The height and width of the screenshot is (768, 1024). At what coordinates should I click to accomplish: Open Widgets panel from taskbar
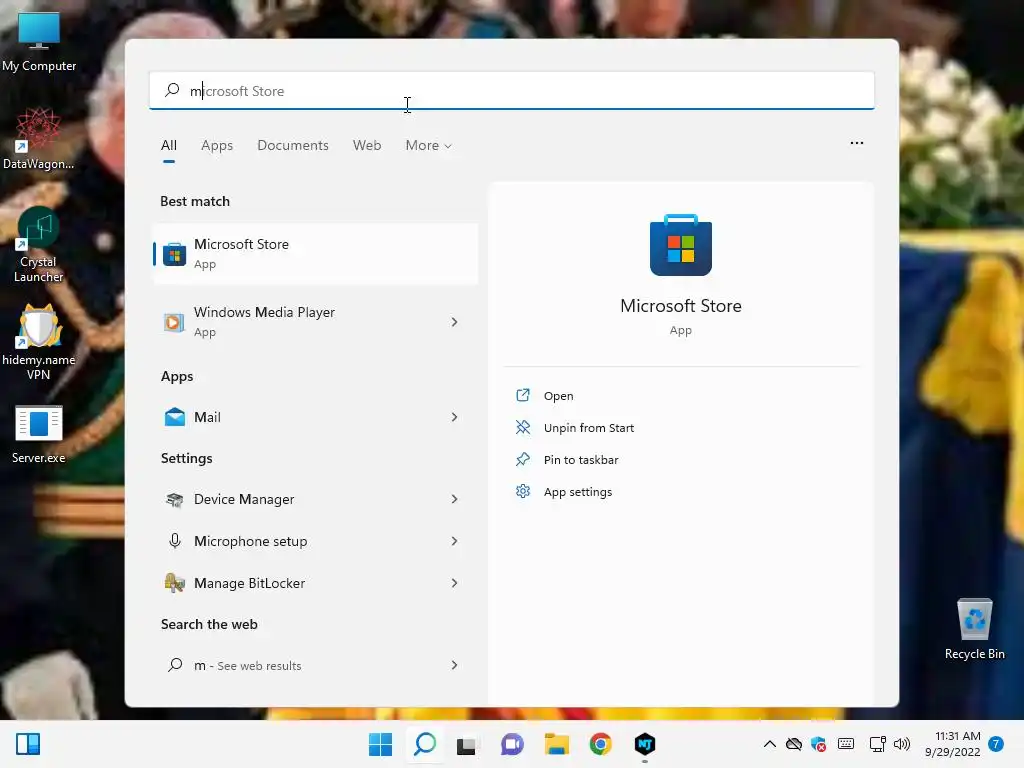(28, 744)
